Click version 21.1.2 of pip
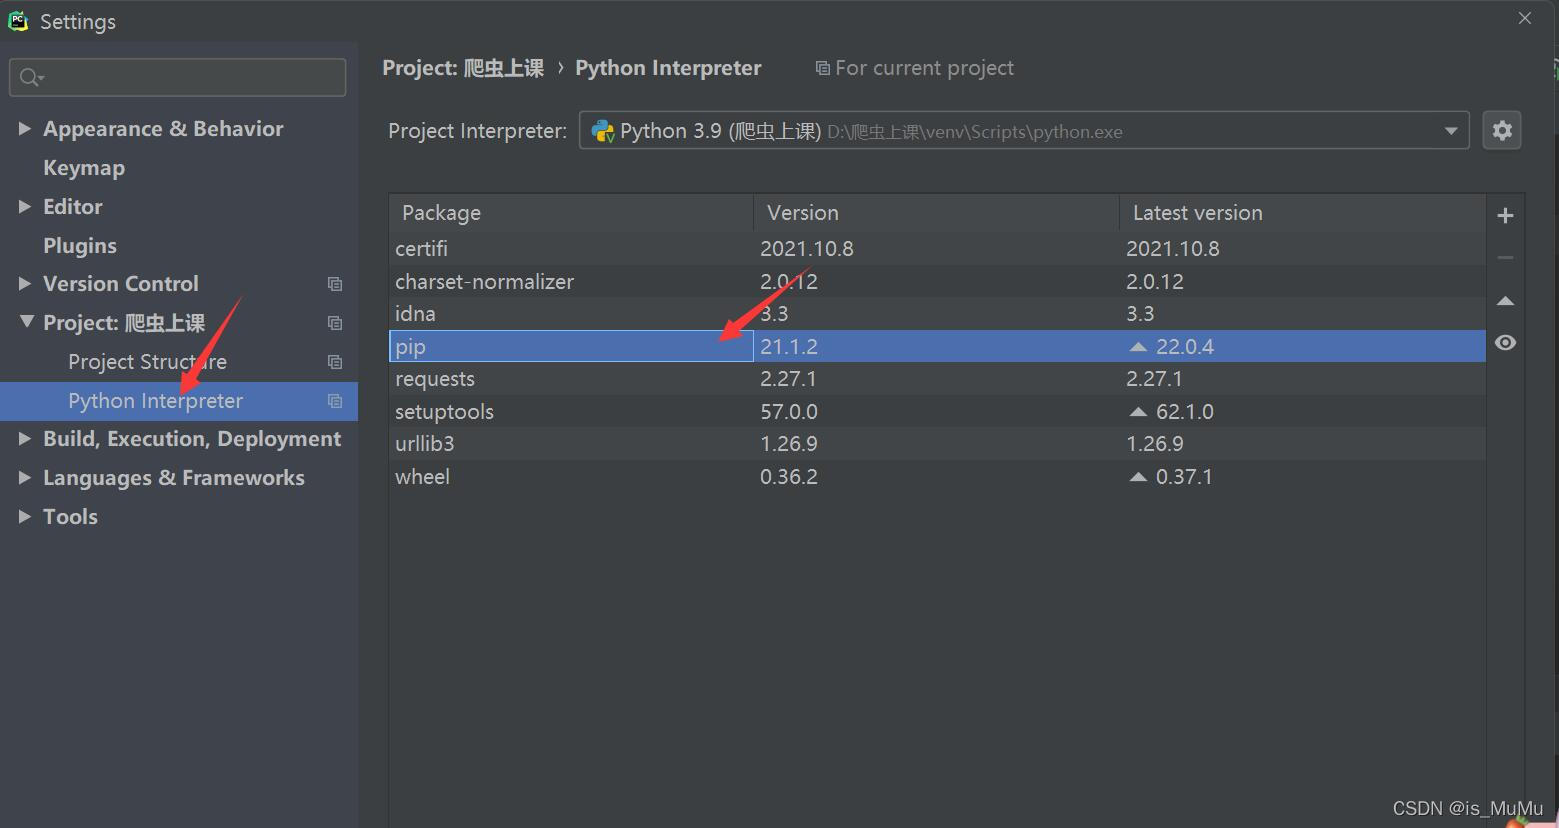This screenshot has height=828, width=1559. [x=789, y=347]
